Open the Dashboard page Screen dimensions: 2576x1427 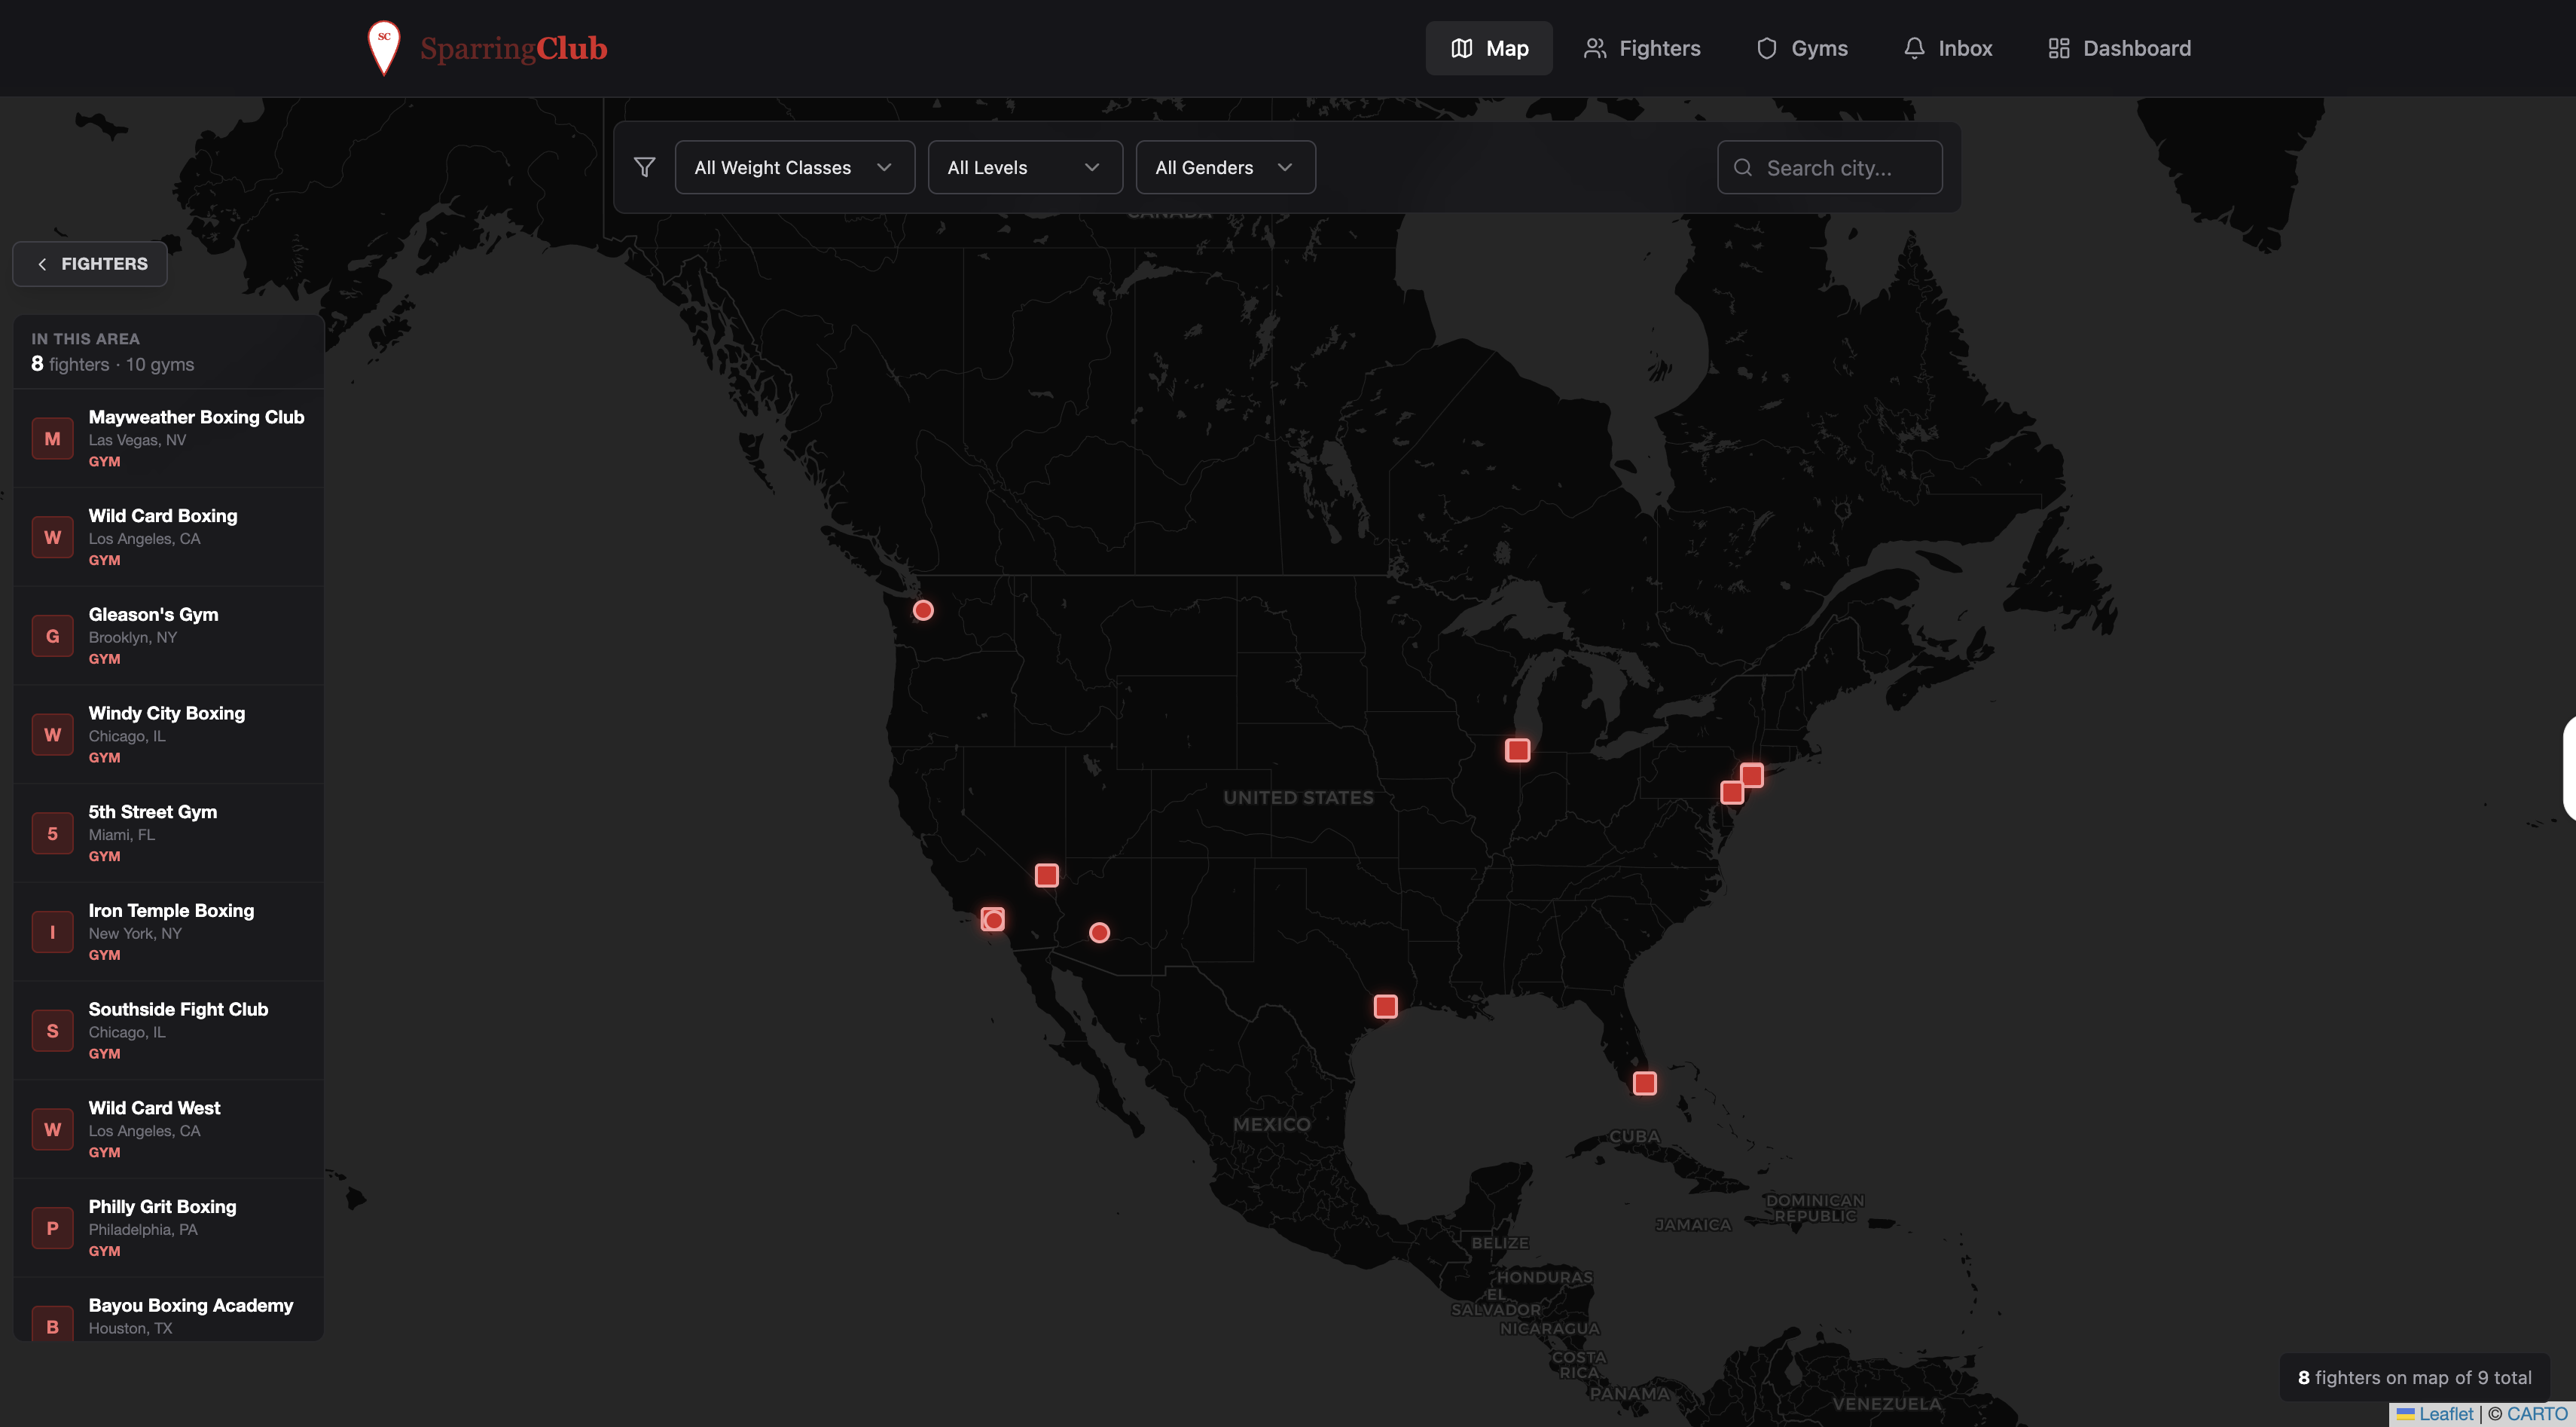2119,48
